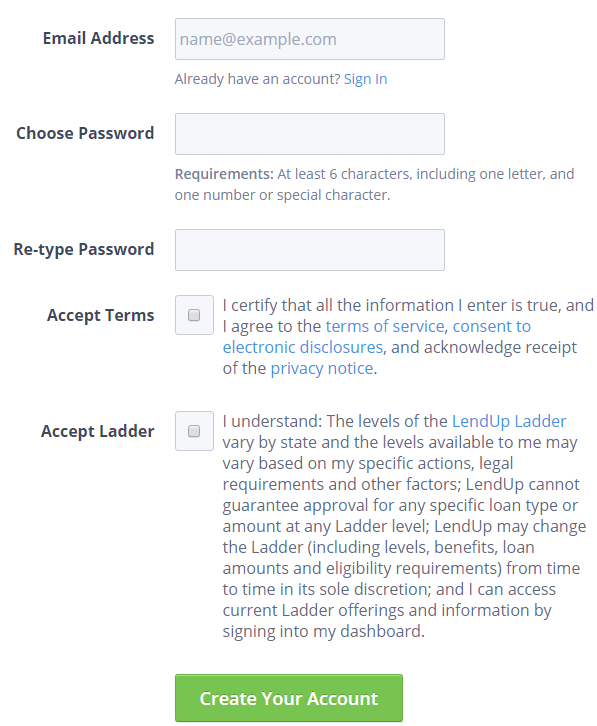Open the Sign In link
Image resolution: width=597 pixels, height=726 pixels.
point(365,79)
